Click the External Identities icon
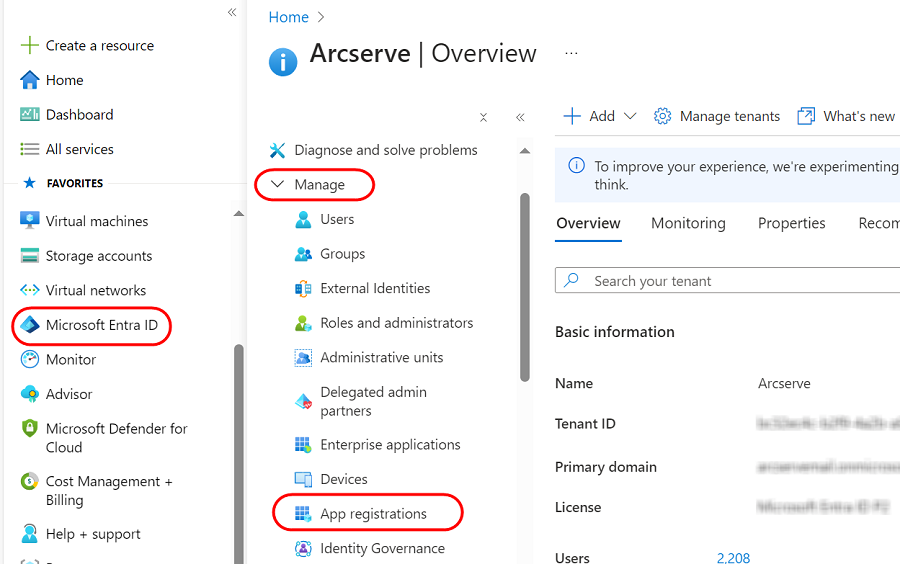This screenshot has height=564, width=900. 303,288
